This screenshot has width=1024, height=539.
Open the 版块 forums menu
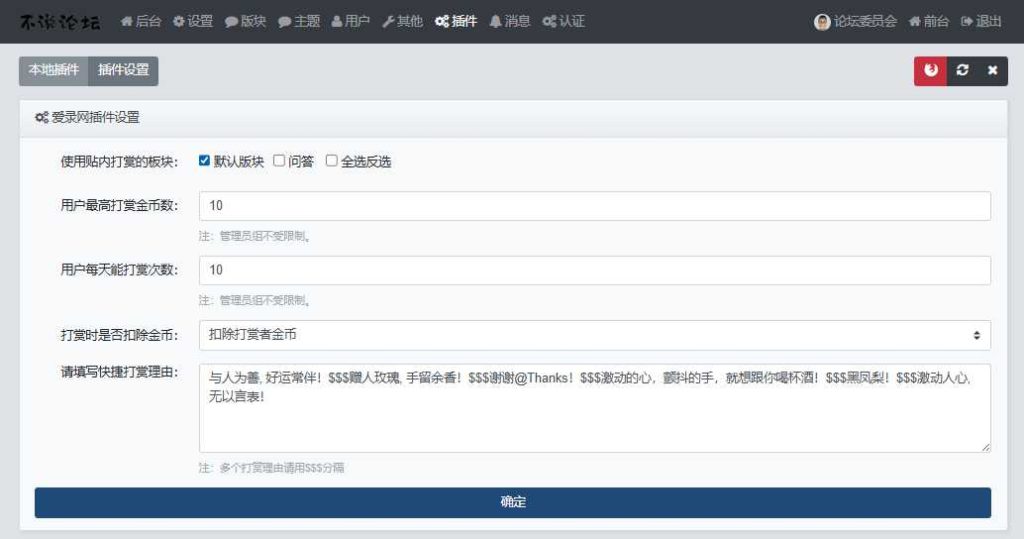pyautogui.click(x=245, y=22)
